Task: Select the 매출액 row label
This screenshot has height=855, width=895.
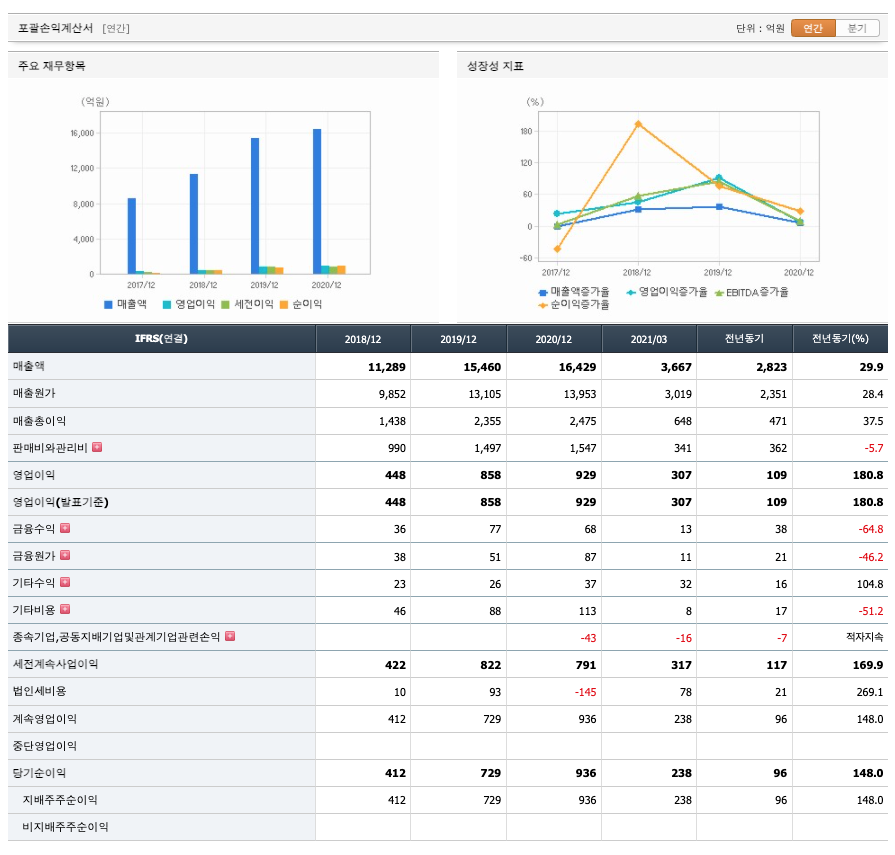Action: tap(29, 366)
